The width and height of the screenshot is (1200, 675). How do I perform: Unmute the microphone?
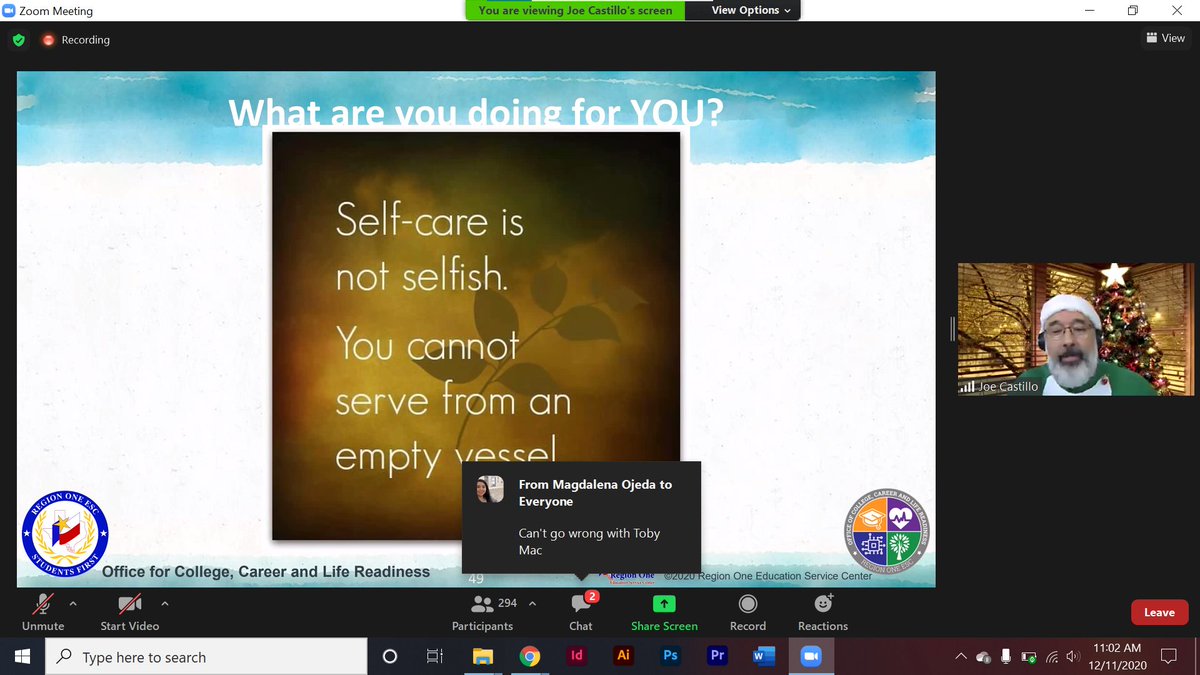pyautogui.click(x=43, y=611)
